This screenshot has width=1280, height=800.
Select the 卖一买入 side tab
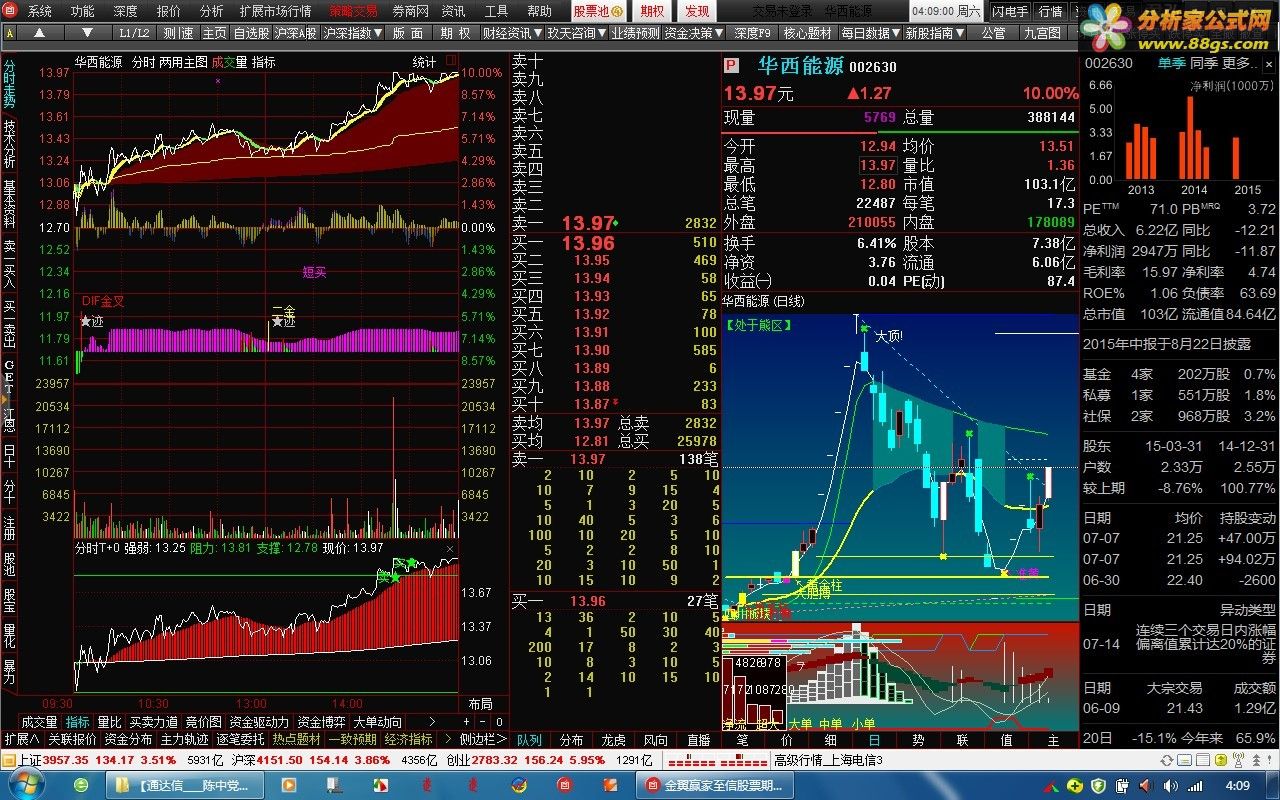click(10, 264)
